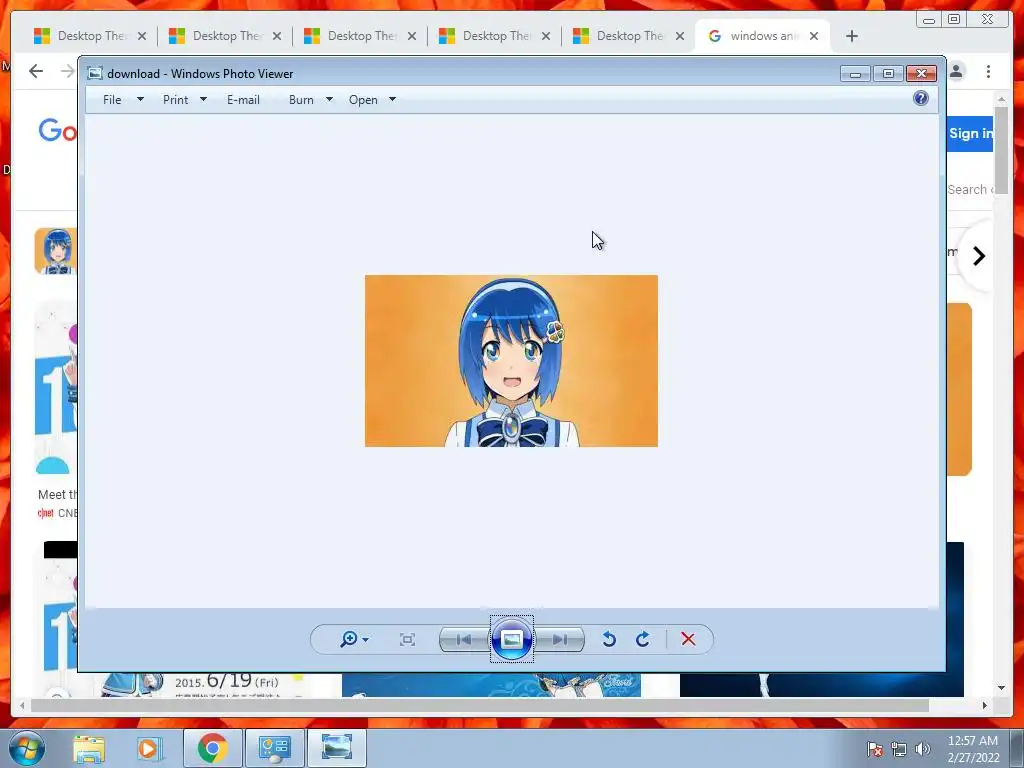Close the Google search tab

(814, 36)
